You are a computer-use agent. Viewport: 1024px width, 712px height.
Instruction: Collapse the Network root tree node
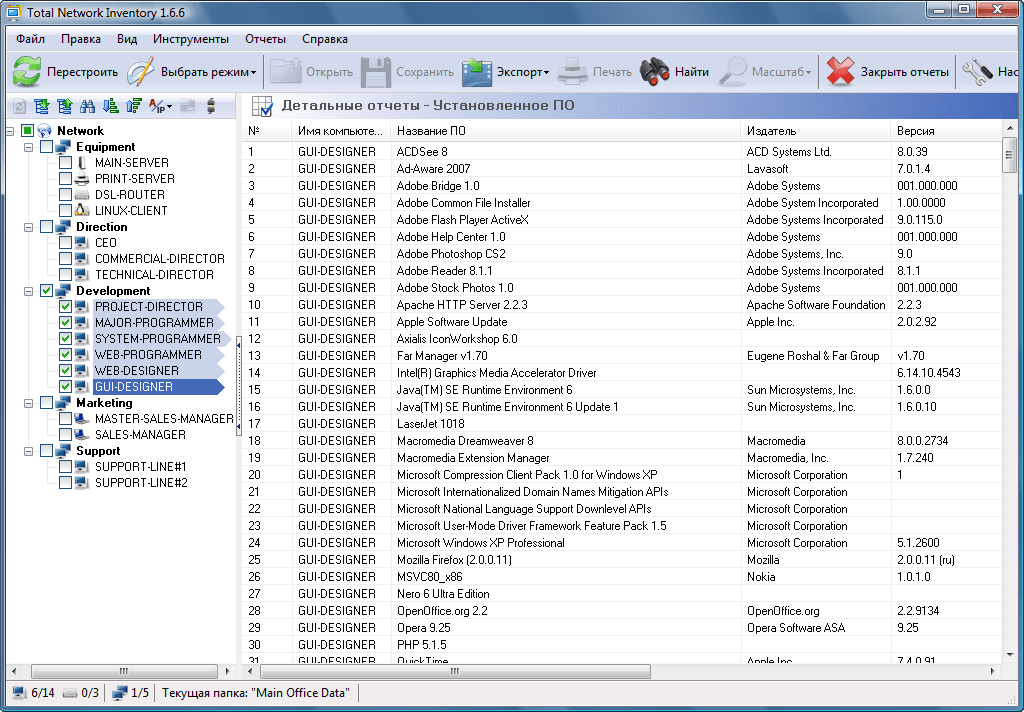tap(10, 131)
